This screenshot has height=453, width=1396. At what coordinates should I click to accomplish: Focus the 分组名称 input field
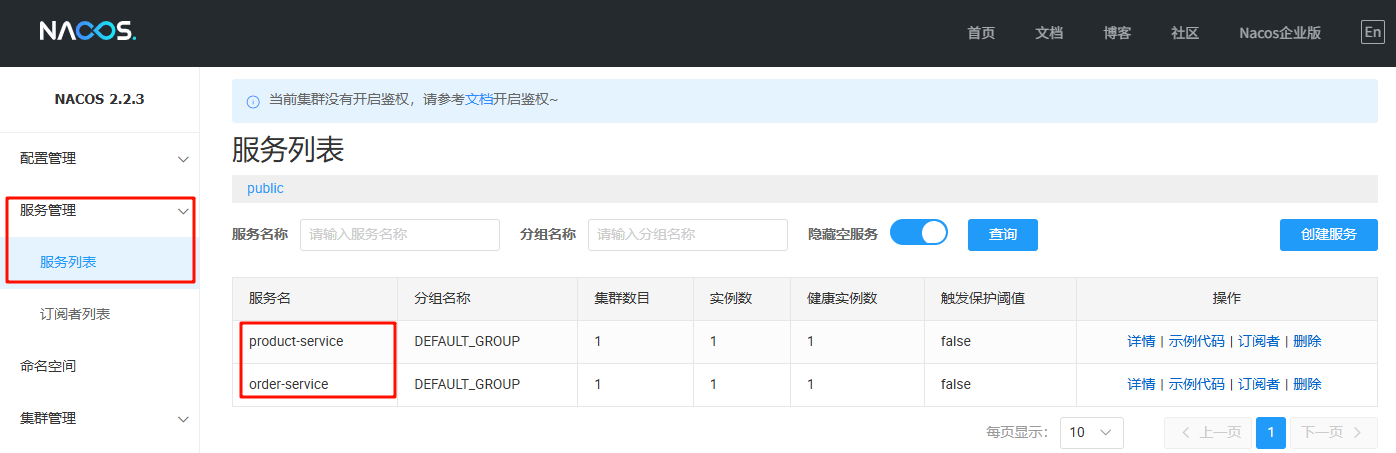[x=688, y=235]
